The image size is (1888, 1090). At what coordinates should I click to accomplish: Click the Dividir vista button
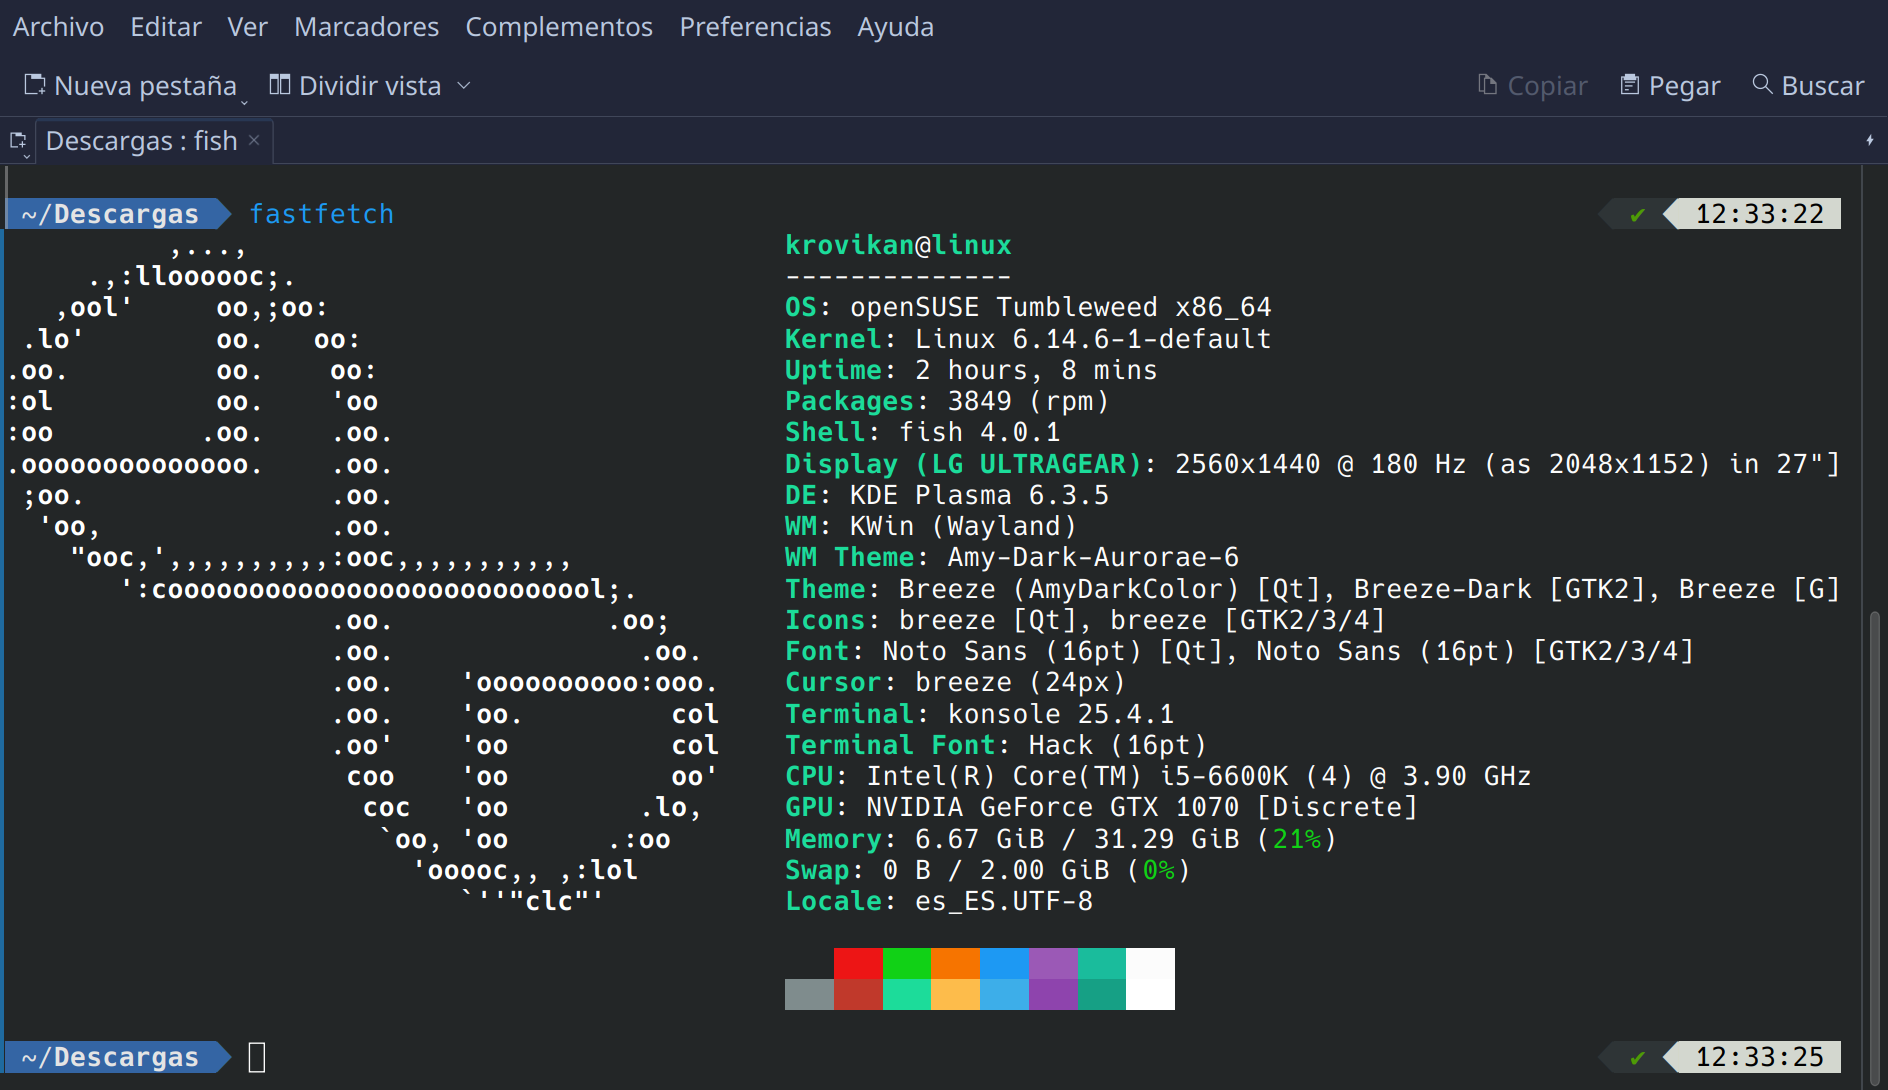pyautogui.click(x=369, y=86)
